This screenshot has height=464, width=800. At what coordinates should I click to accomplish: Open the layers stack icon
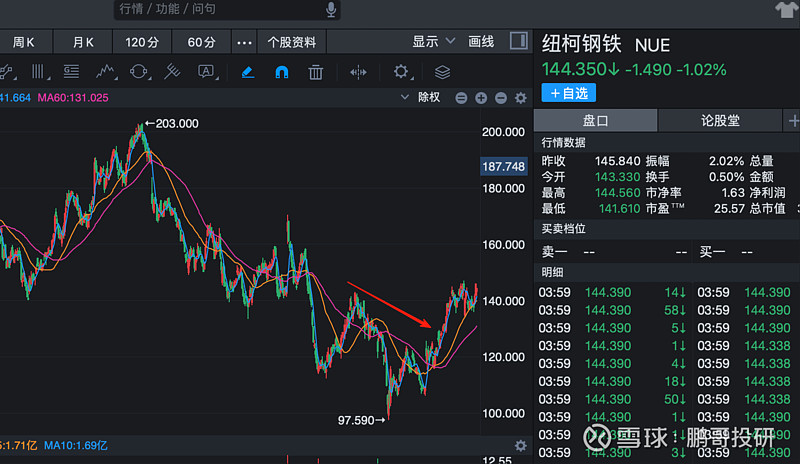coord(442,72)
